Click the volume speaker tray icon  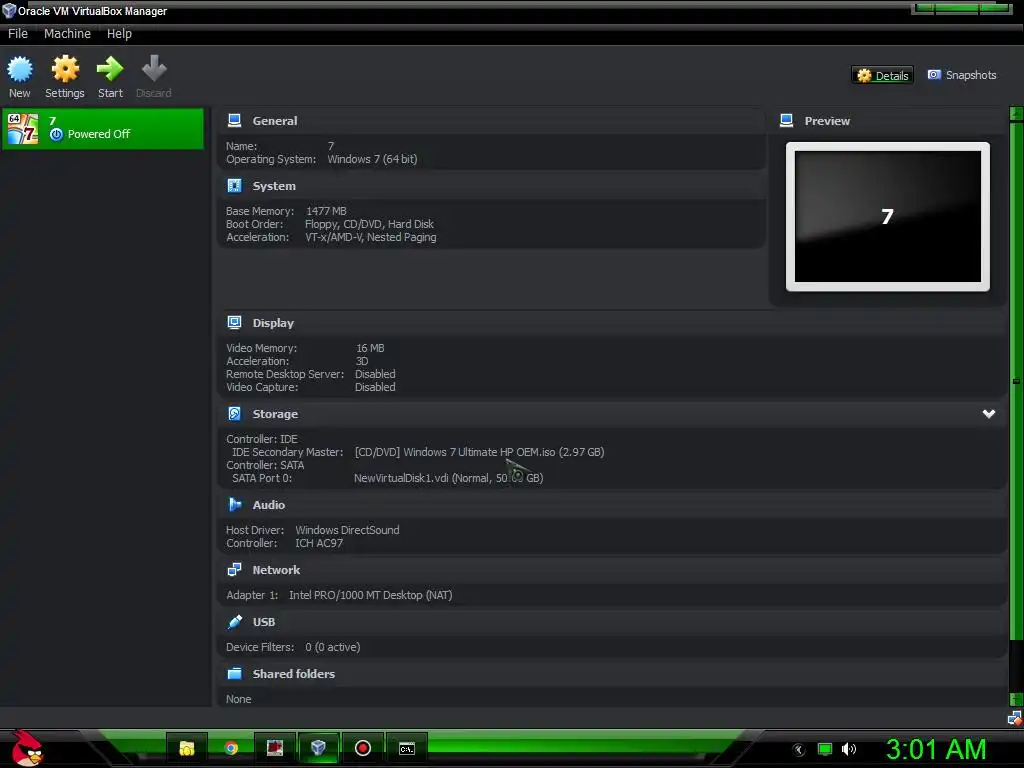click(849, 749)
